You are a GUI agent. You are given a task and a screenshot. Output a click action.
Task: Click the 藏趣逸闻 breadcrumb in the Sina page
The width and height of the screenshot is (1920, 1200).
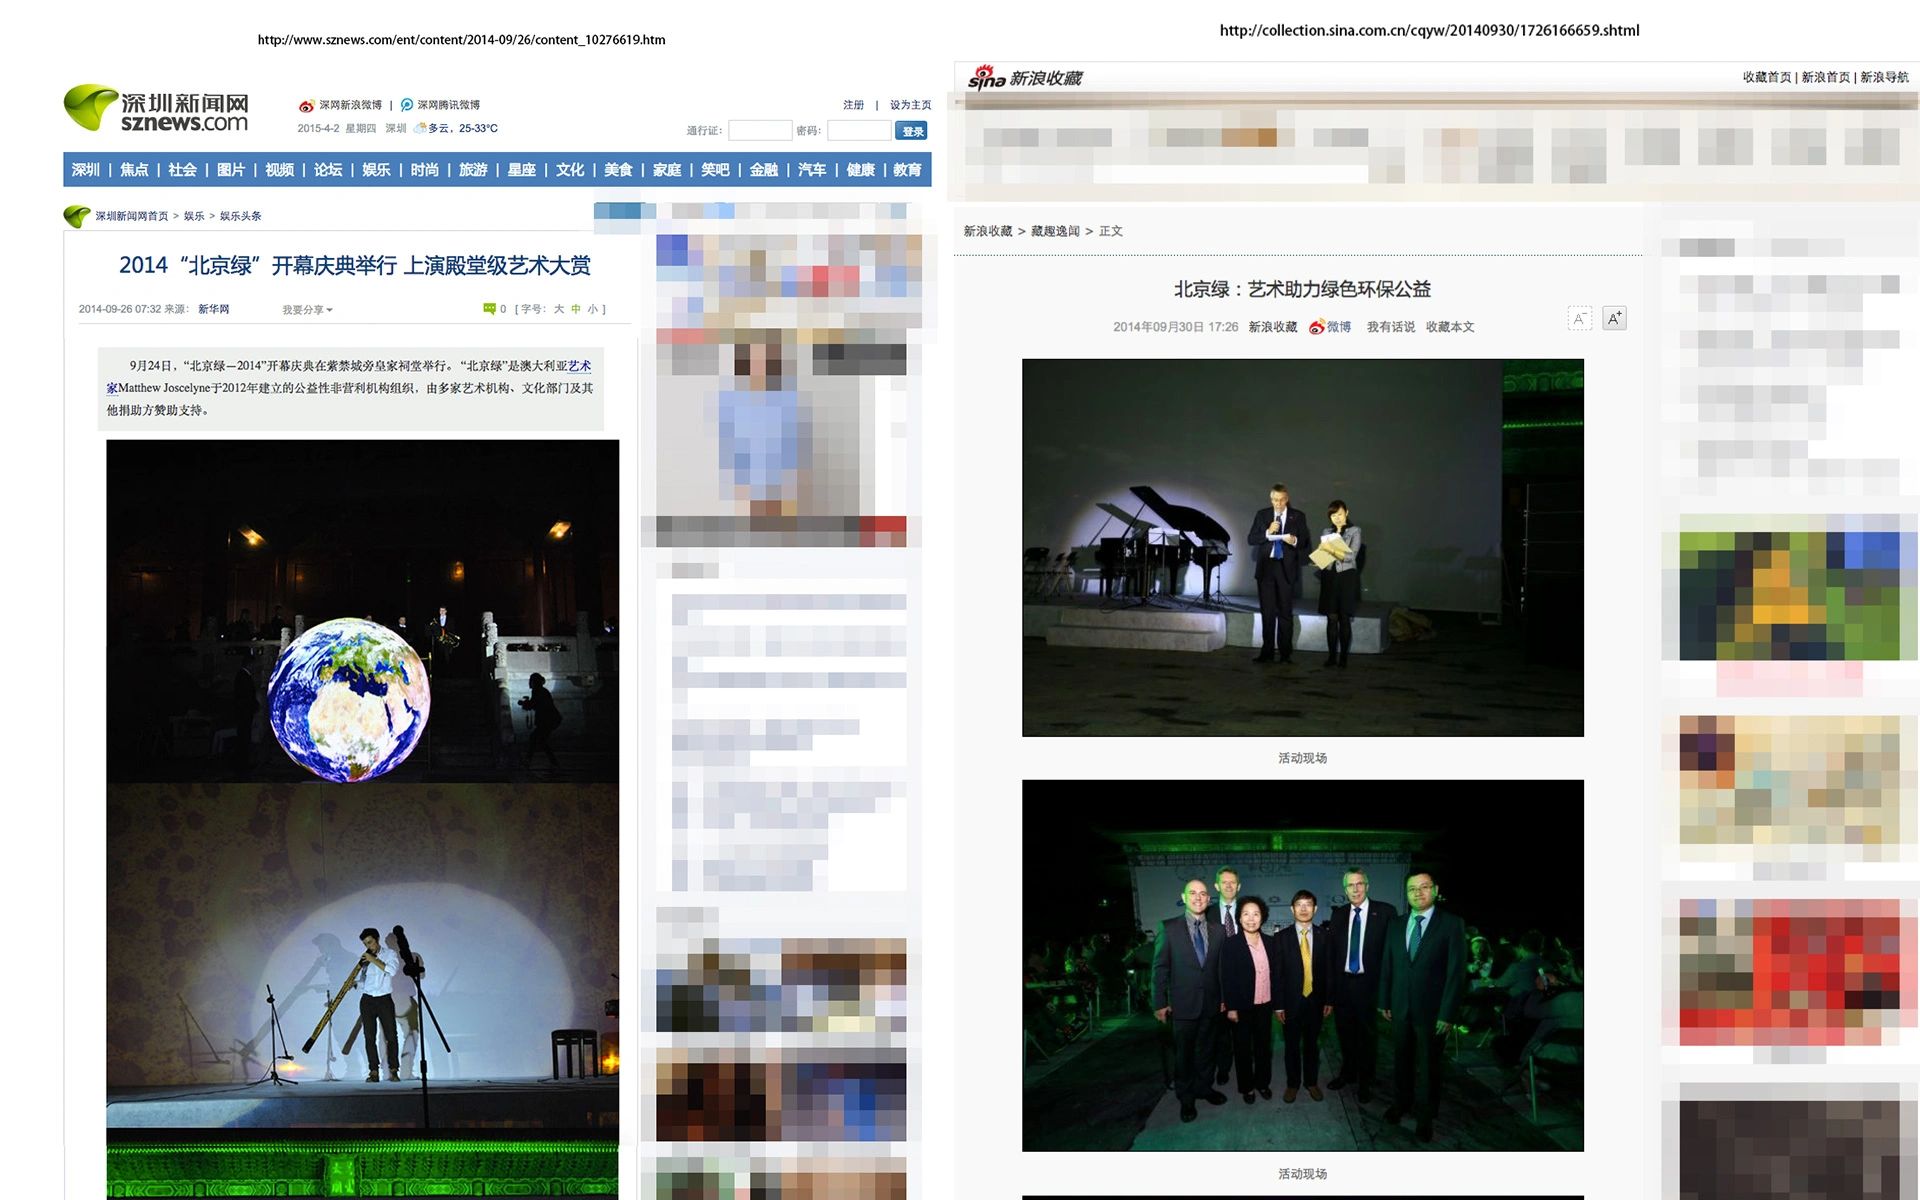coord(1055,231)
